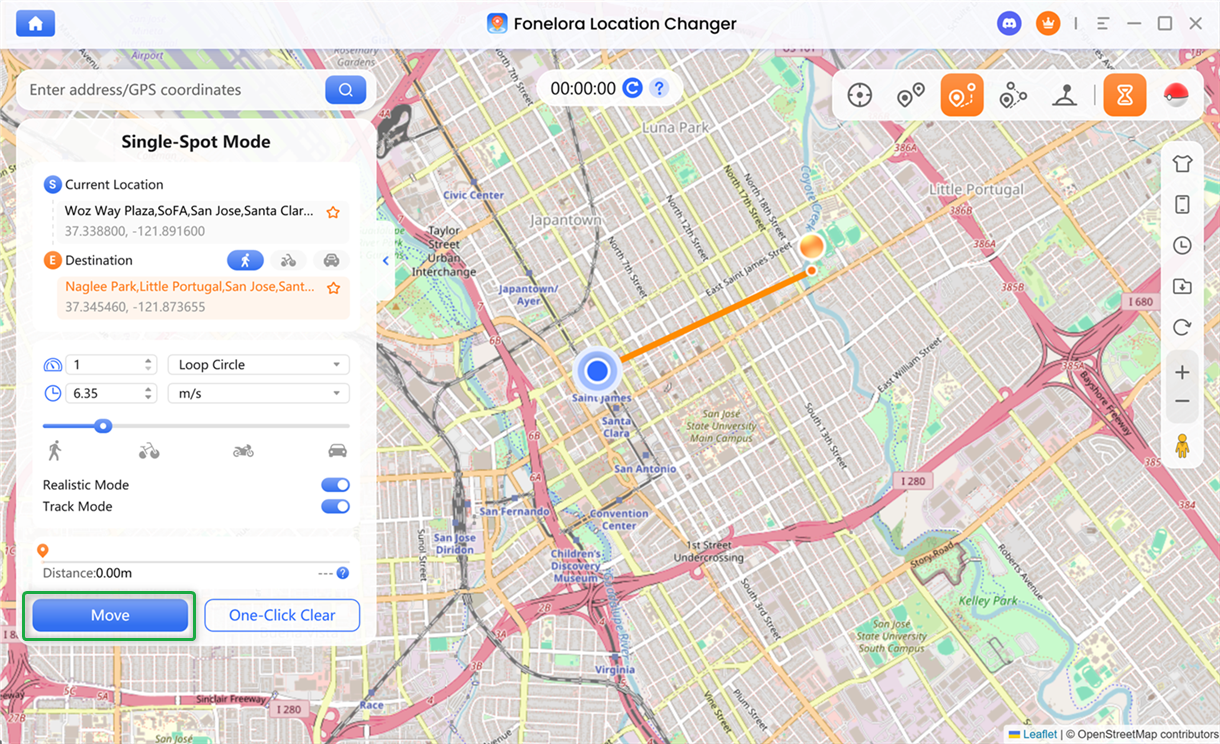Select cycling travel mode for Destination
Image resolution: width=1220 pixels, height=744 pixels.
[x=288, y=260]
